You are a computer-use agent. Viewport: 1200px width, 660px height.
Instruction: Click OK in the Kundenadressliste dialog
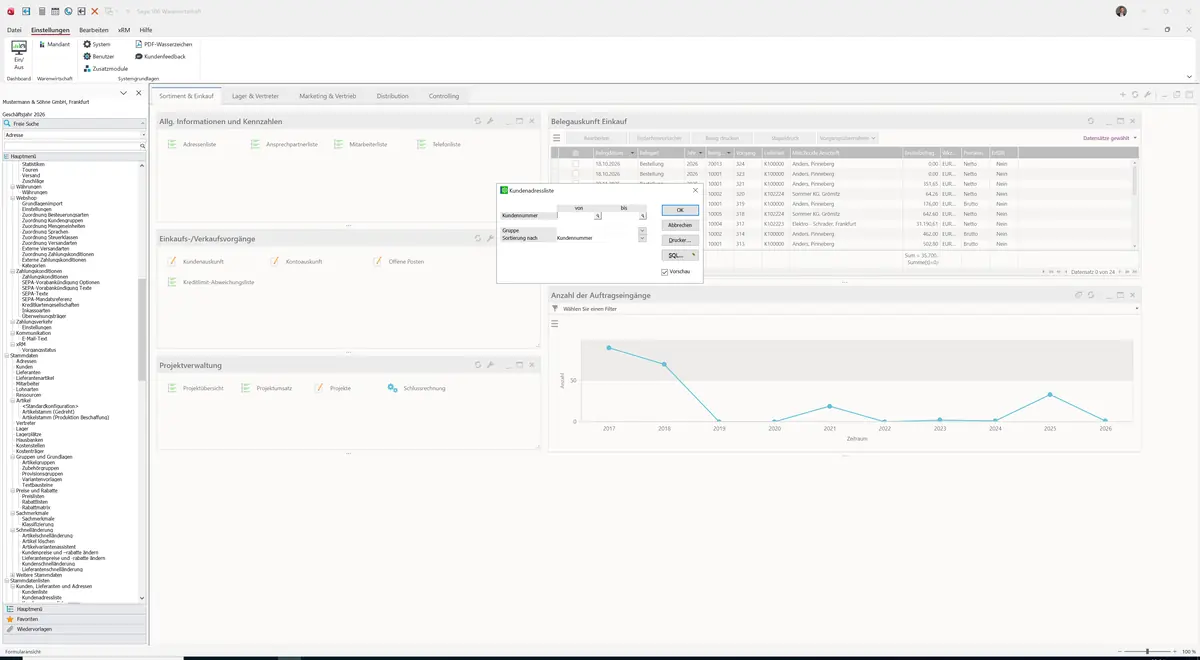pos(680,210)
